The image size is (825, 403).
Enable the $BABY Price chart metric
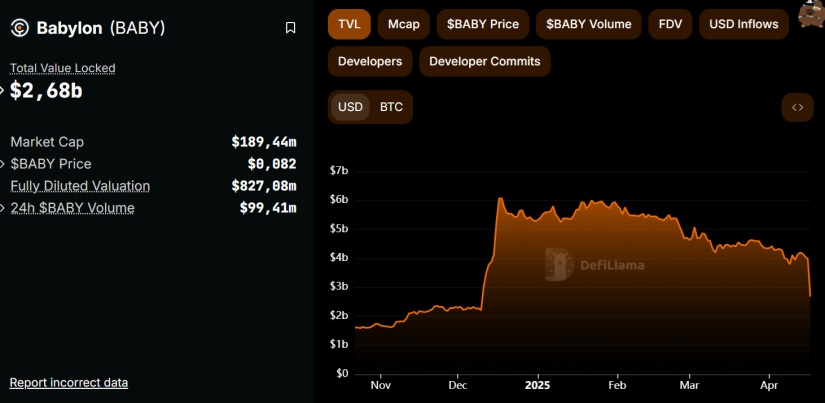tap(482, 24)
